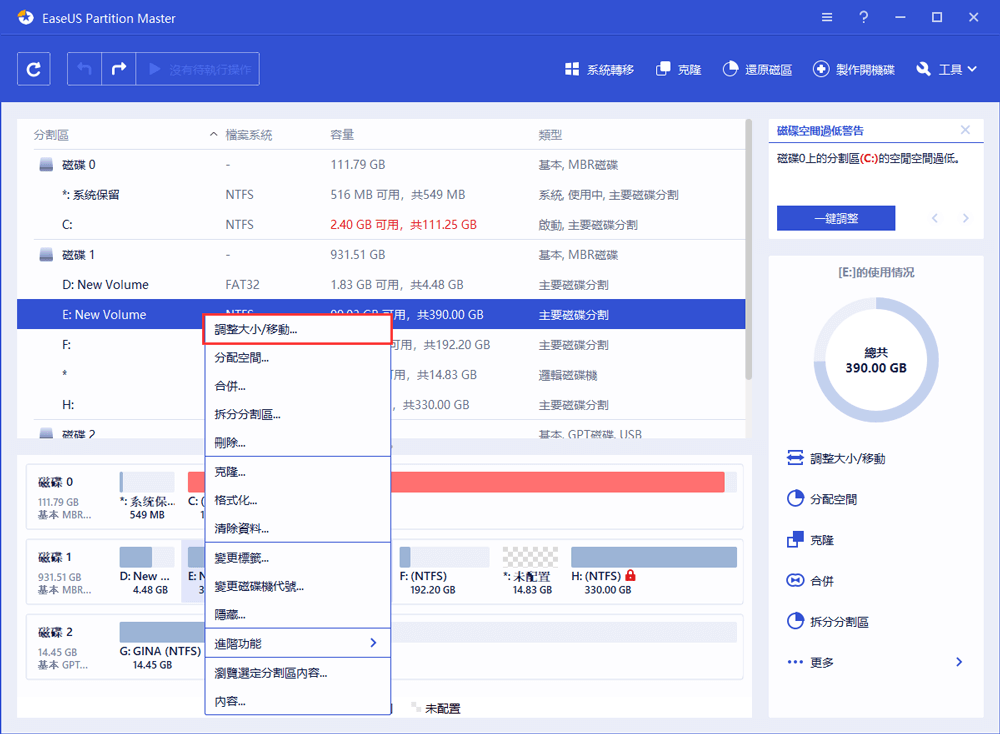Click the refresh icon in the toolbar
The height and width of the screenshot is (734, 1000).
pyautogui.click(x=34, y=69)
